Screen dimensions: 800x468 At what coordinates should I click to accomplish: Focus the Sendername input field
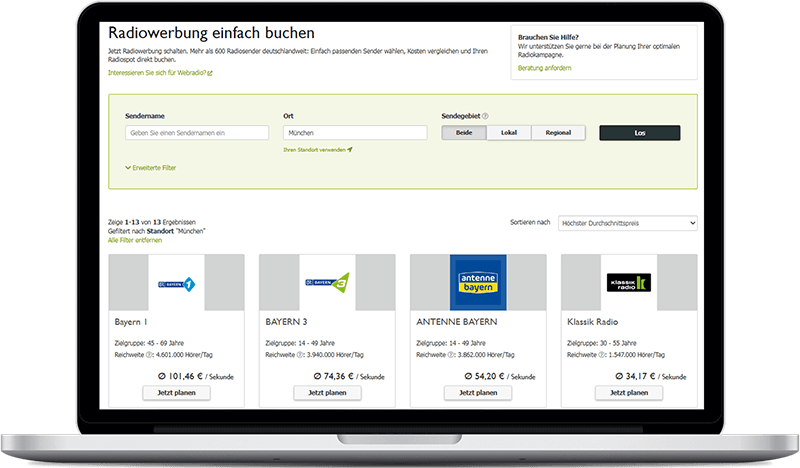(197, 133)
